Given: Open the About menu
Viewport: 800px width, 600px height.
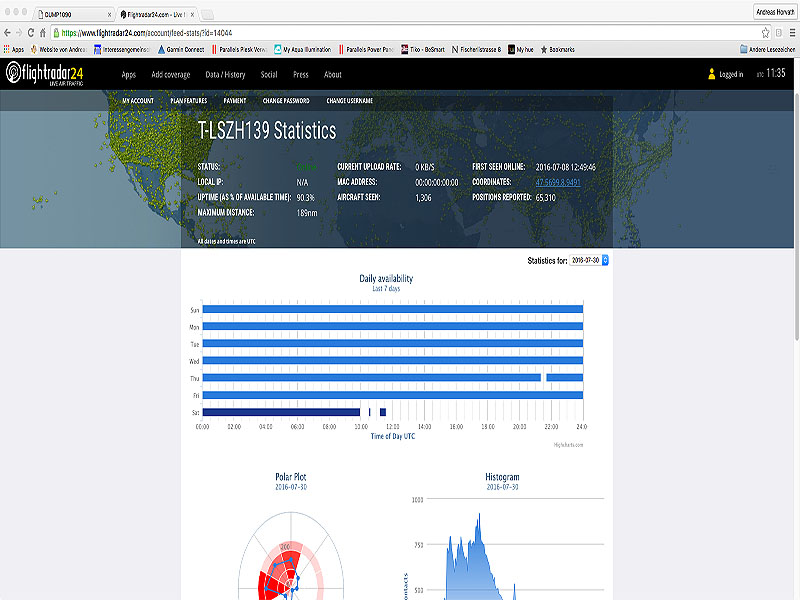Looking at the screenshot, I should point(333,74).
